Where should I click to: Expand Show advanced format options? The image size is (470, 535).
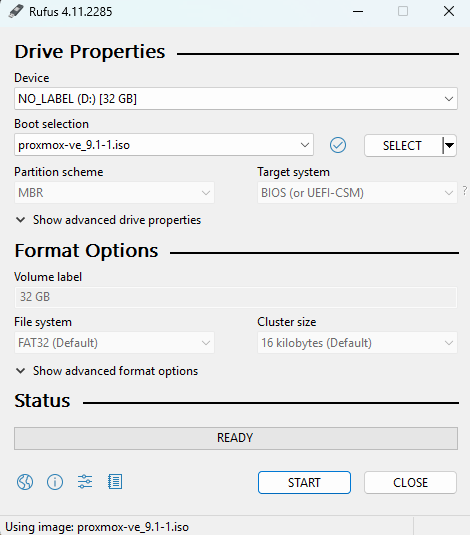[x=107, y=371]
